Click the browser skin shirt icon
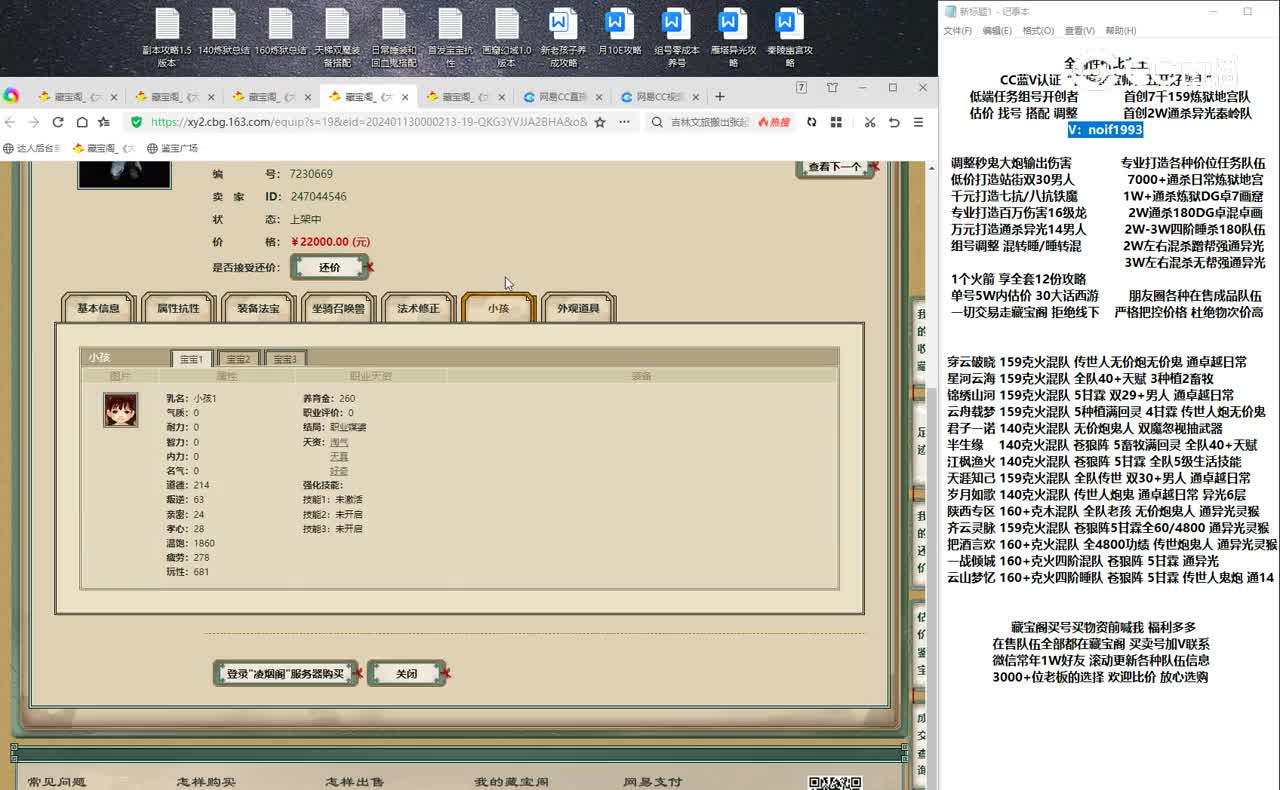The width and height of the screenshot is (1280, 790). (832, 88)
